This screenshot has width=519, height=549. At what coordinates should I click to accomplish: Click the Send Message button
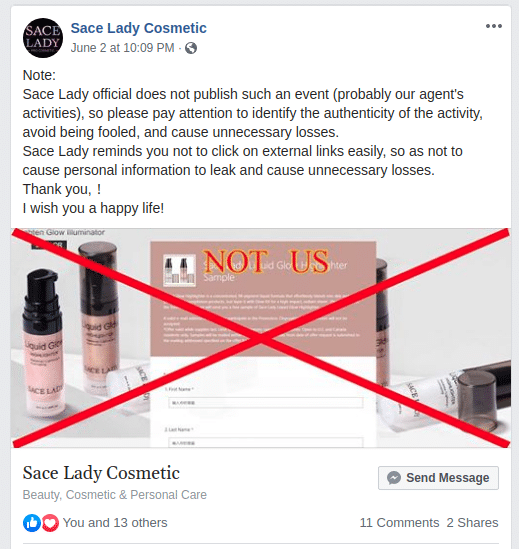pyautogui.click(x=438, y=478)
